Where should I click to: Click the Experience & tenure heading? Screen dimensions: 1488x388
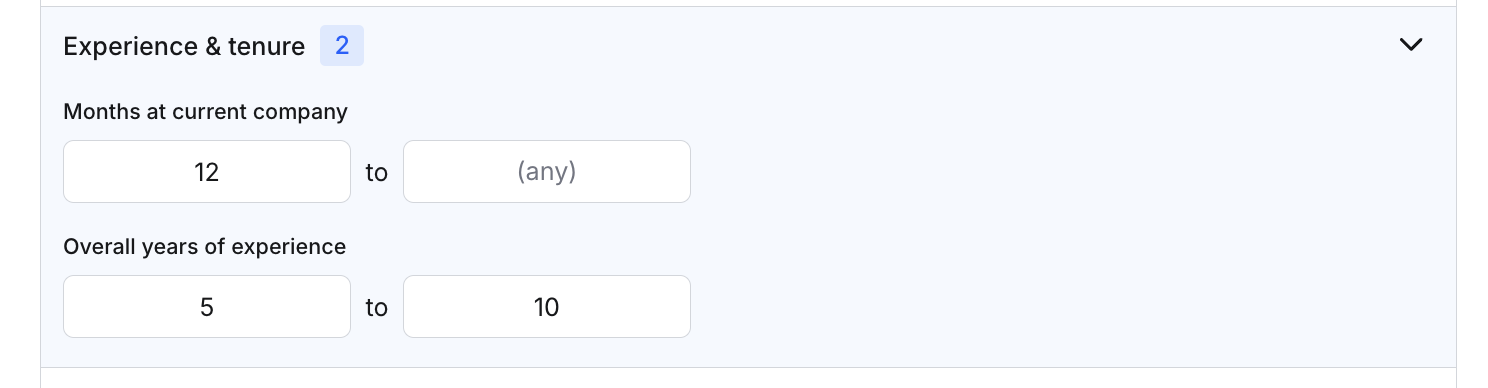click(x=184, y=46)
